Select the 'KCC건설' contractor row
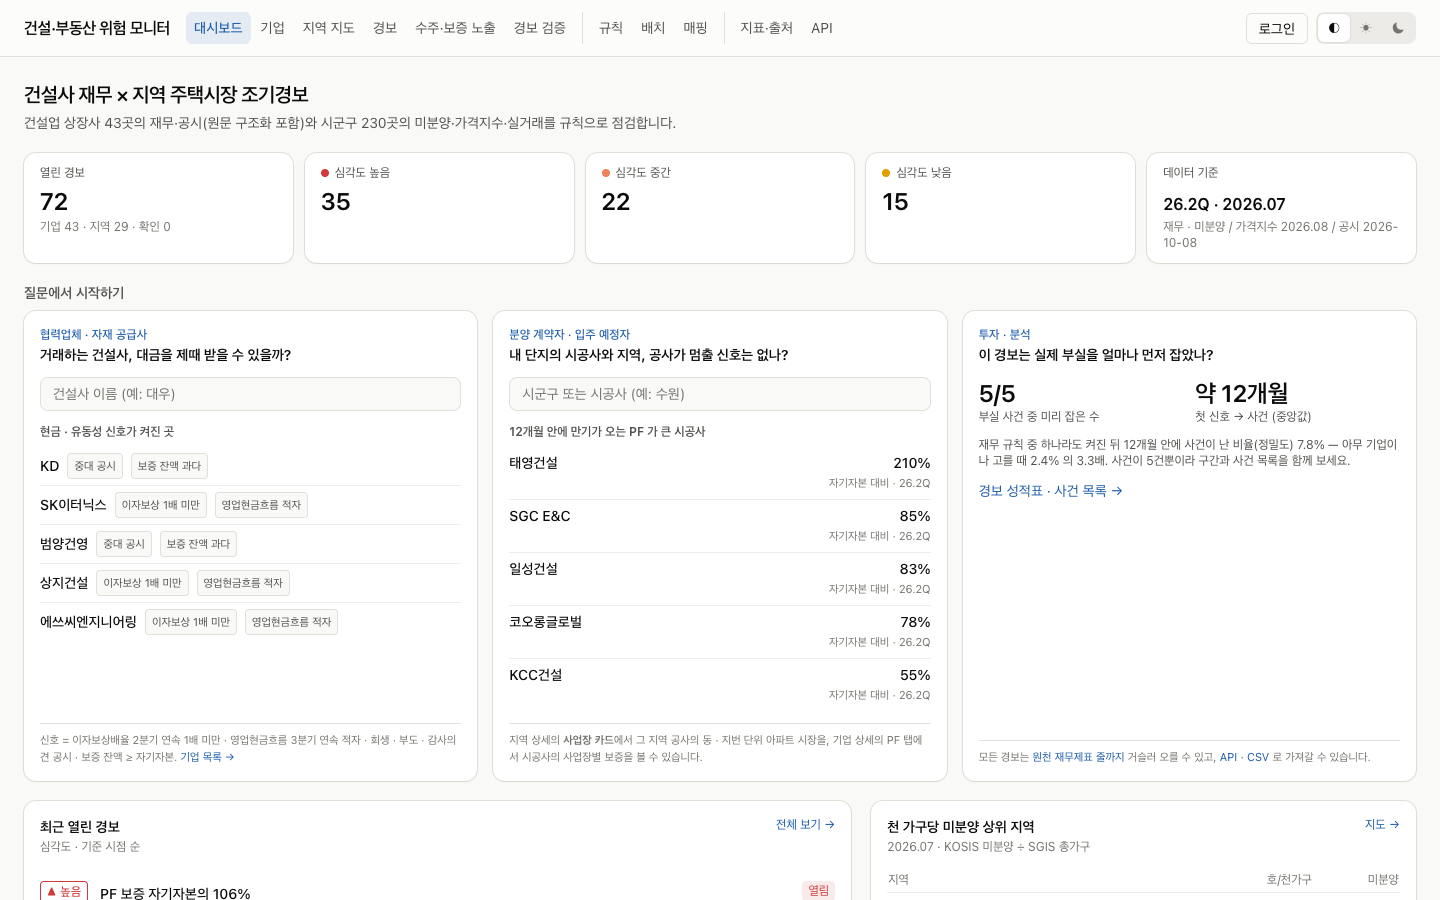The width and height of the screenshot is (1440, 900). pyautogui.click(x=720, y=685)
